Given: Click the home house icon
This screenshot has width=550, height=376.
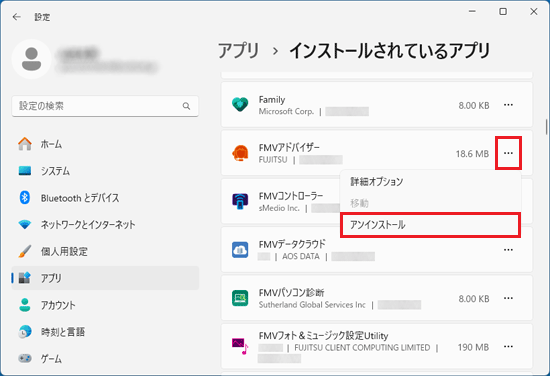Looking at the screenshot, I should [25, 144].
